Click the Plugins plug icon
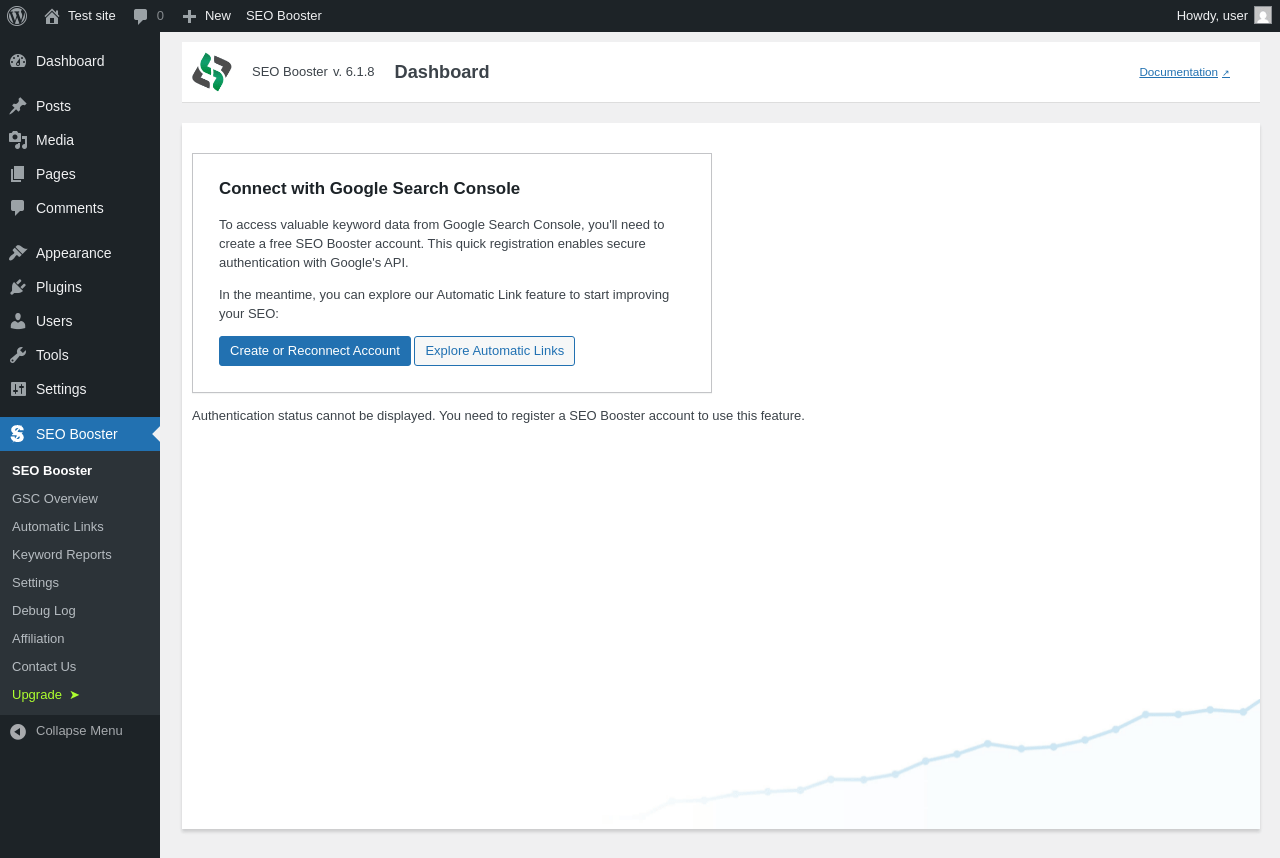This screenshot has width=1280, height=858. coord(18,287)
